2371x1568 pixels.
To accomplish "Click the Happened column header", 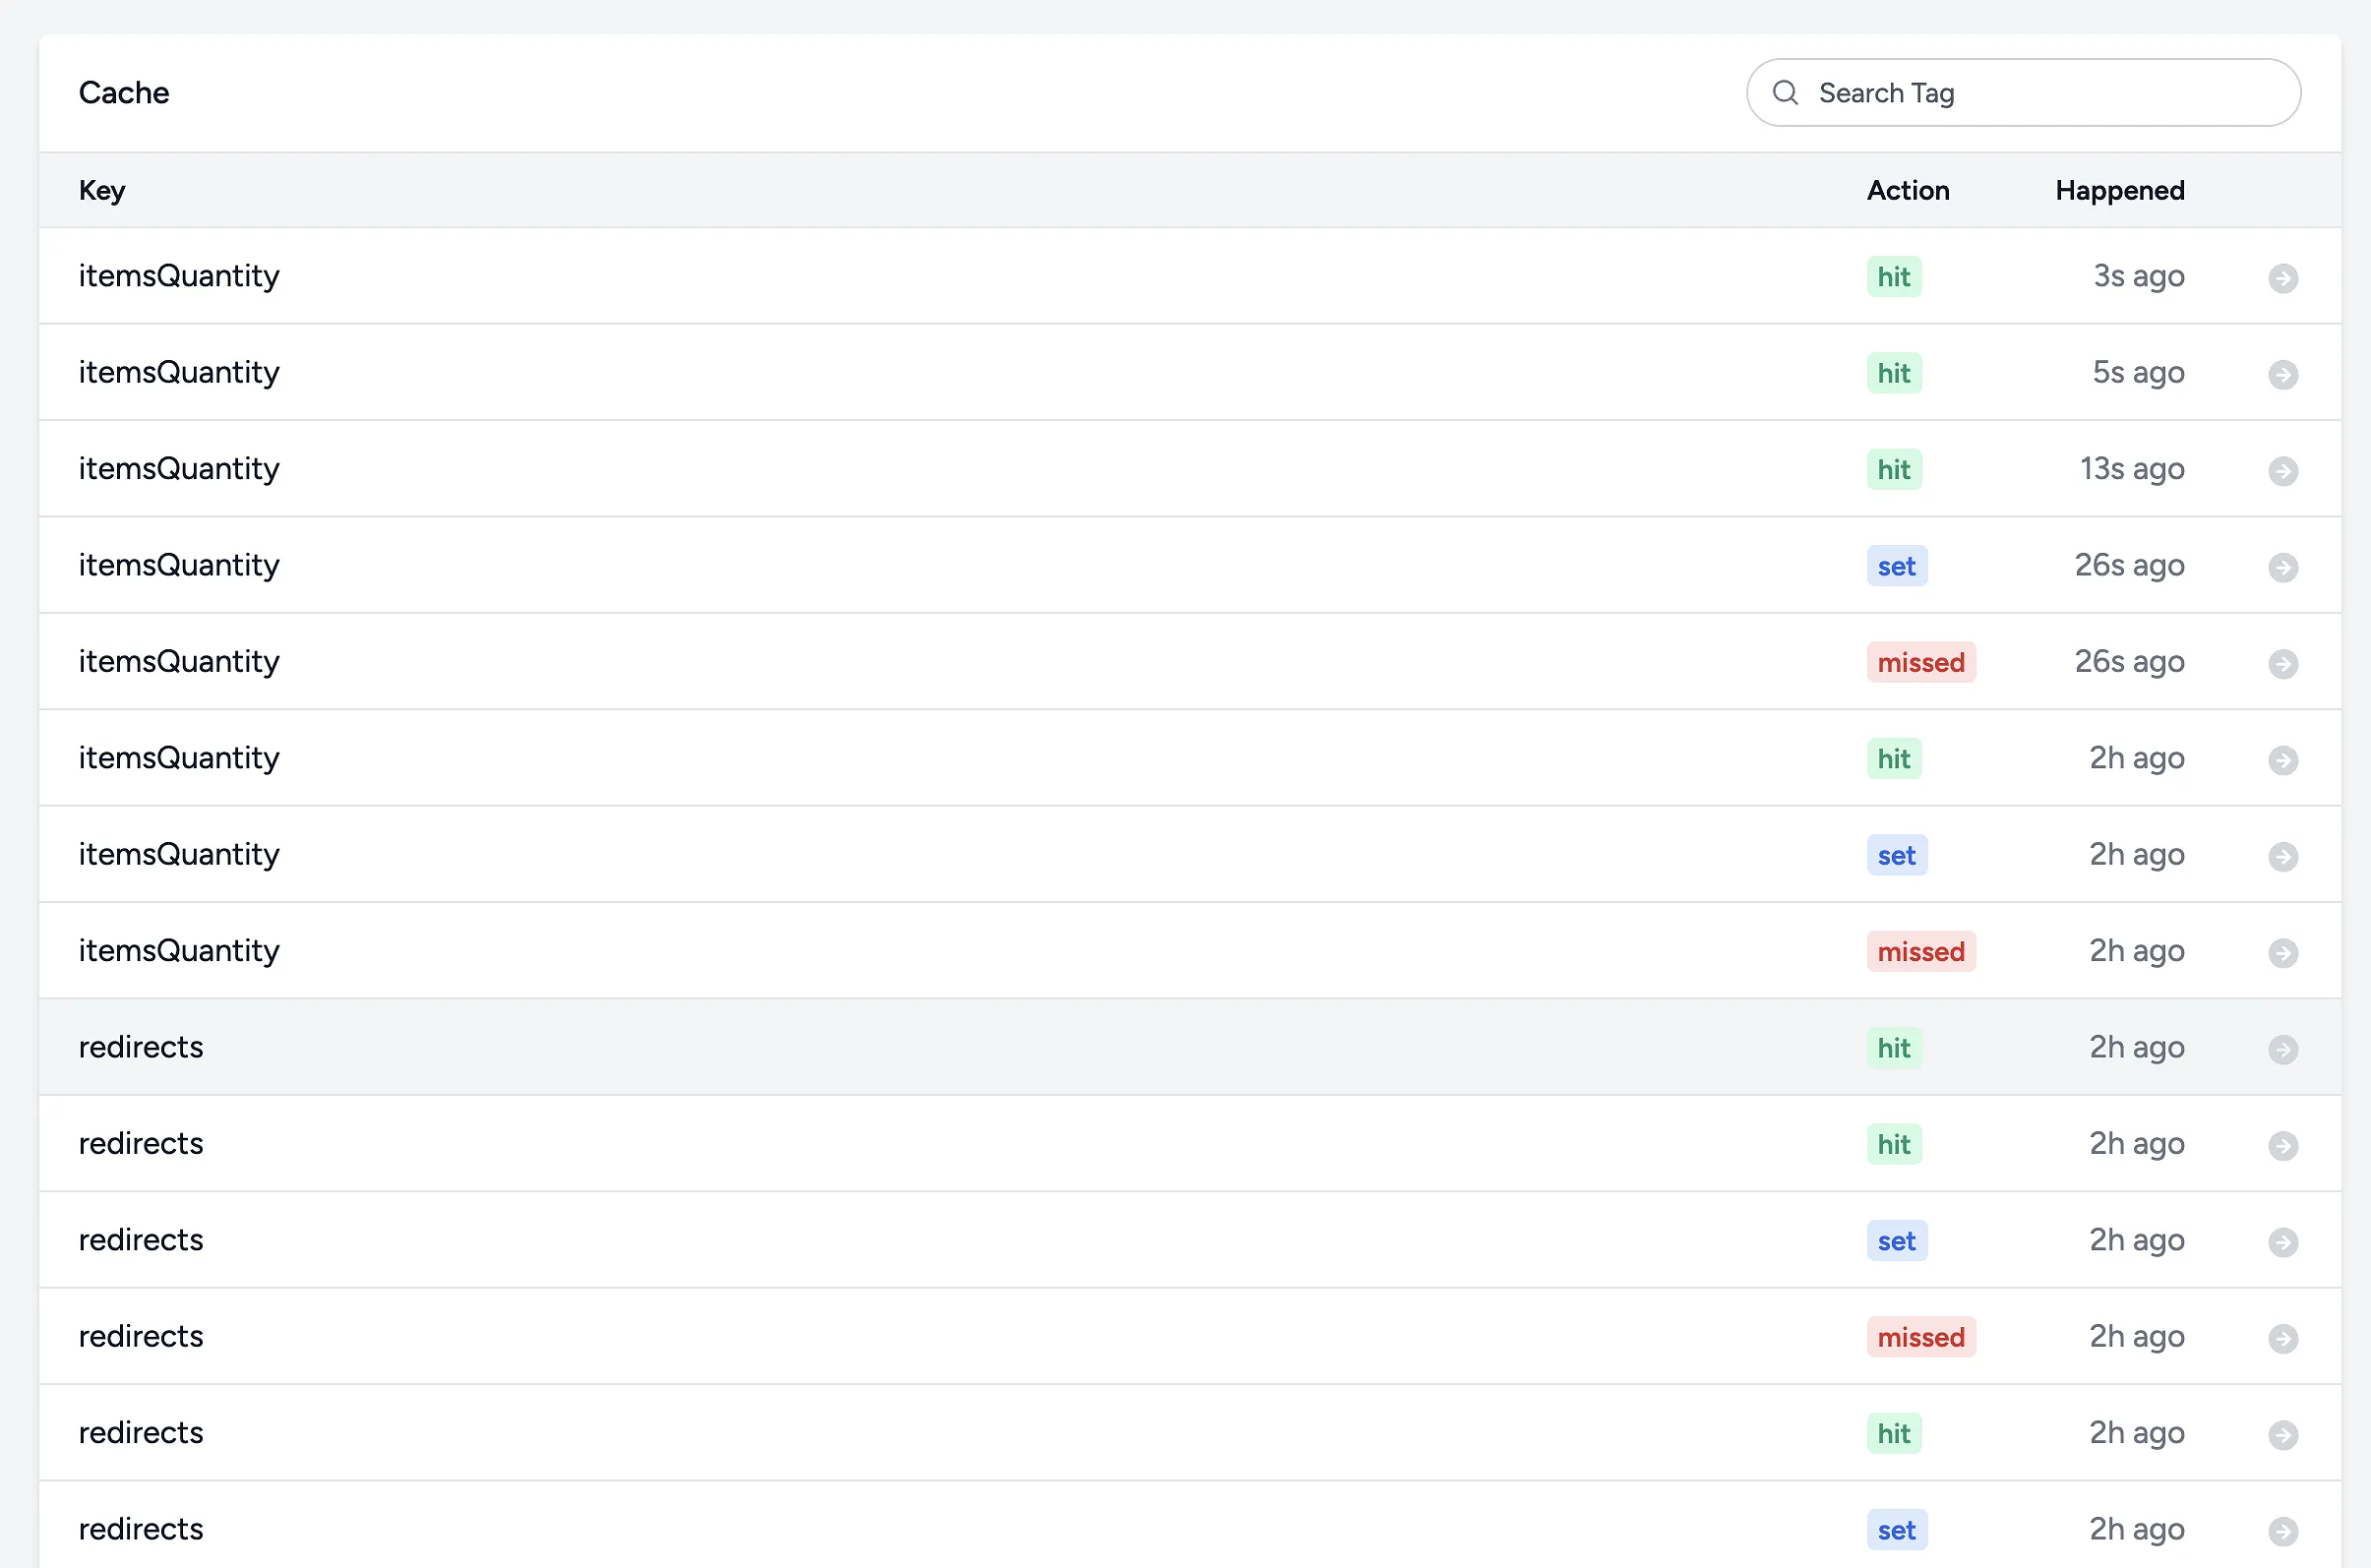I will click(x=2119, y=190).
